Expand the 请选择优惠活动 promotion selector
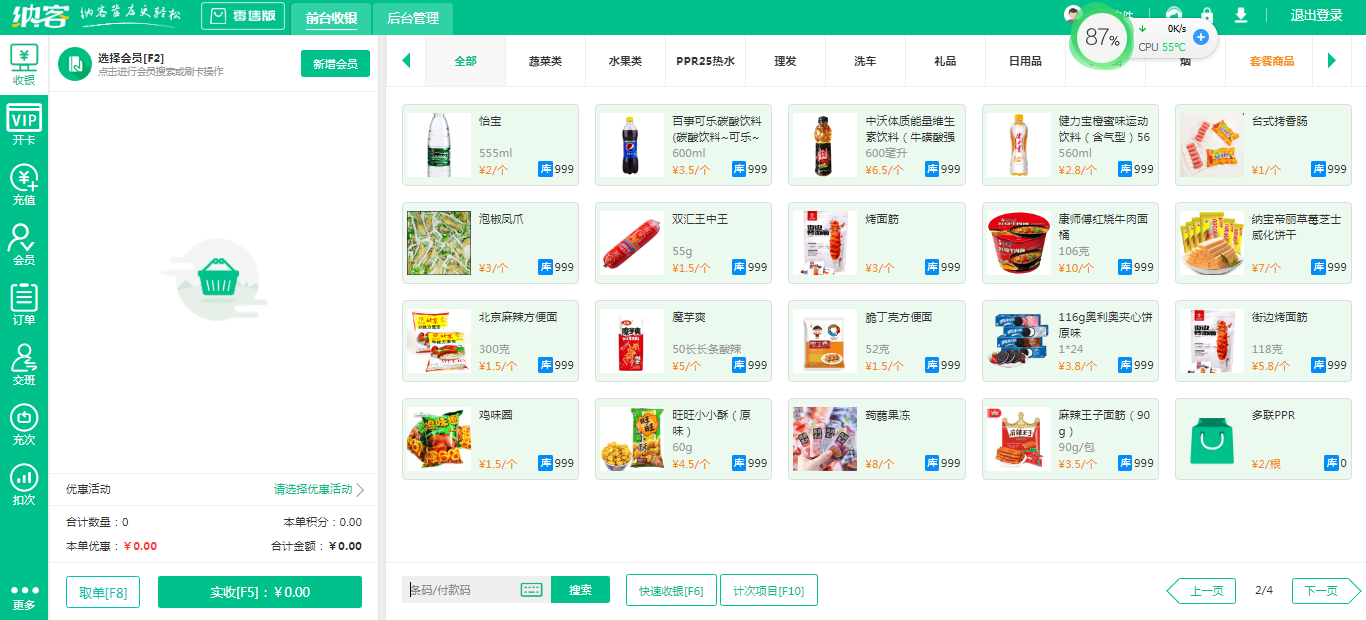 point(318,490)
